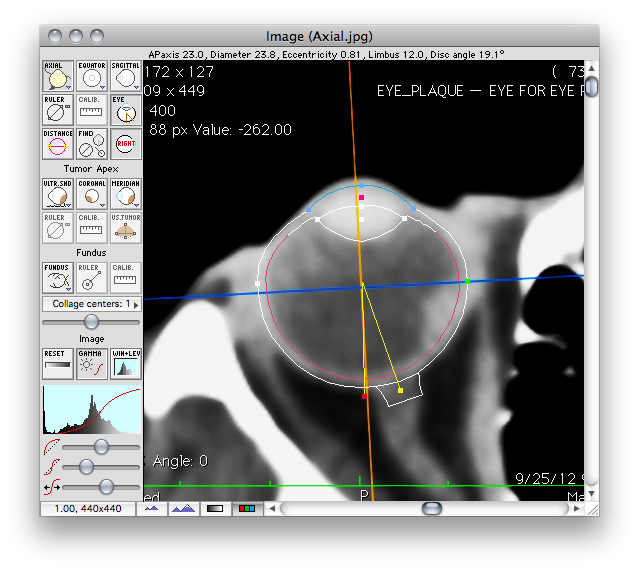
Task: Click the '1.00, 440x440' zoom readout
Action: click(x=88, y=509)
